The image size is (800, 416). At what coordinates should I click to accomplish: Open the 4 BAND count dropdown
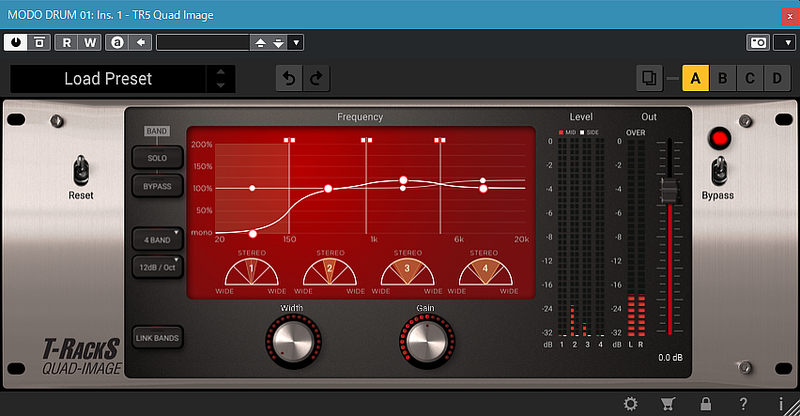[157, 239]
